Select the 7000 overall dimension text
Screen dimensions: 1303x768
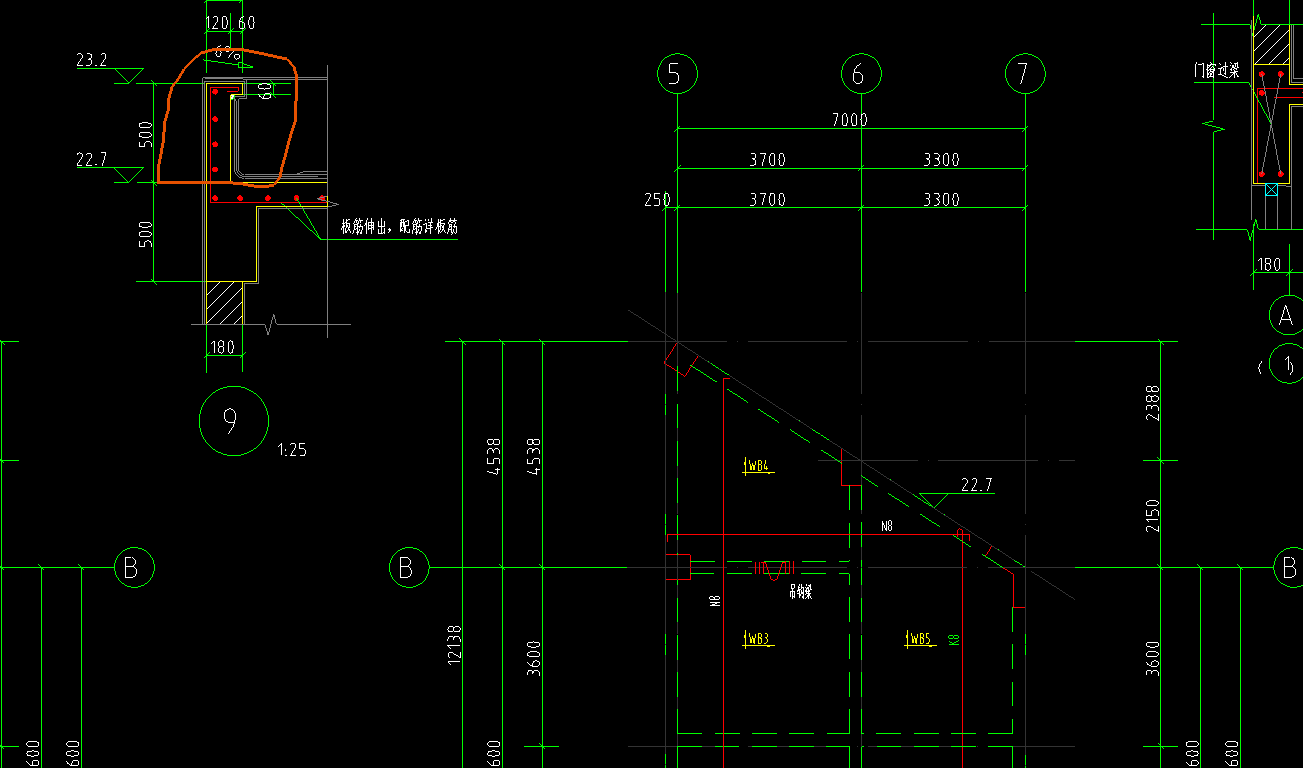850,120
